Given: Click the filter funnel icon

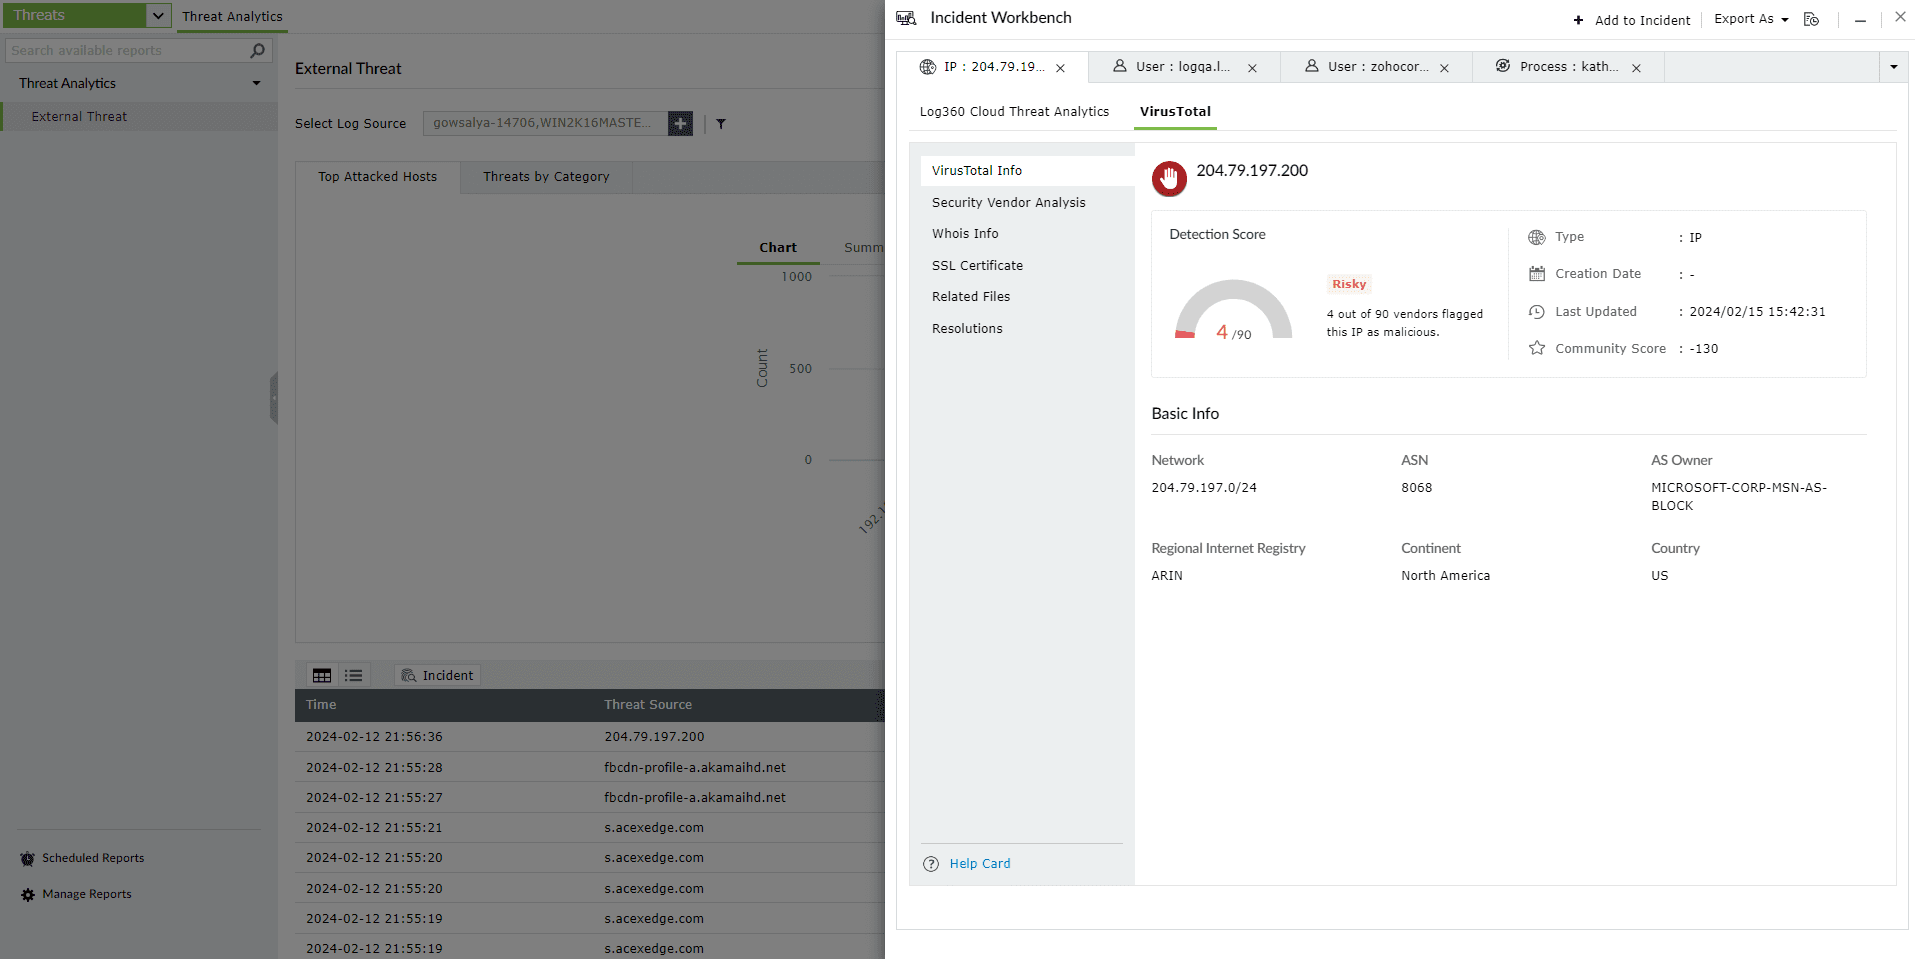Looking at the screenshot, I should pos(721,124).
